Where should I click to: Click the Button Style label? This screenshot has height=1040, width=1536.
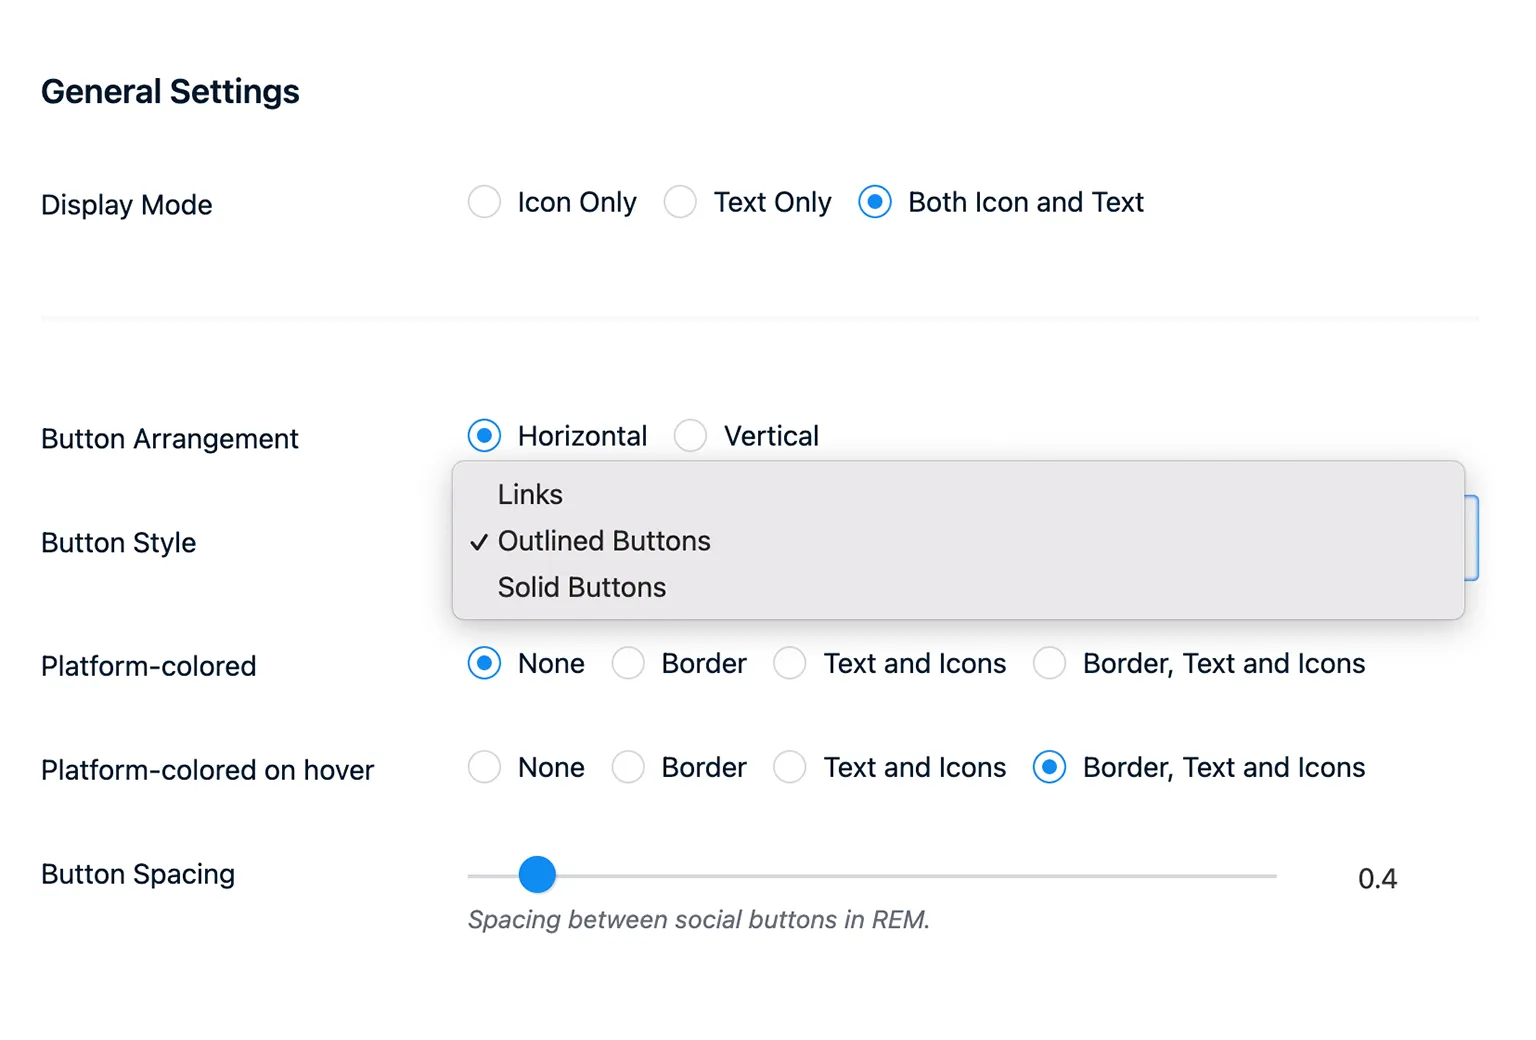pos(118,542)
